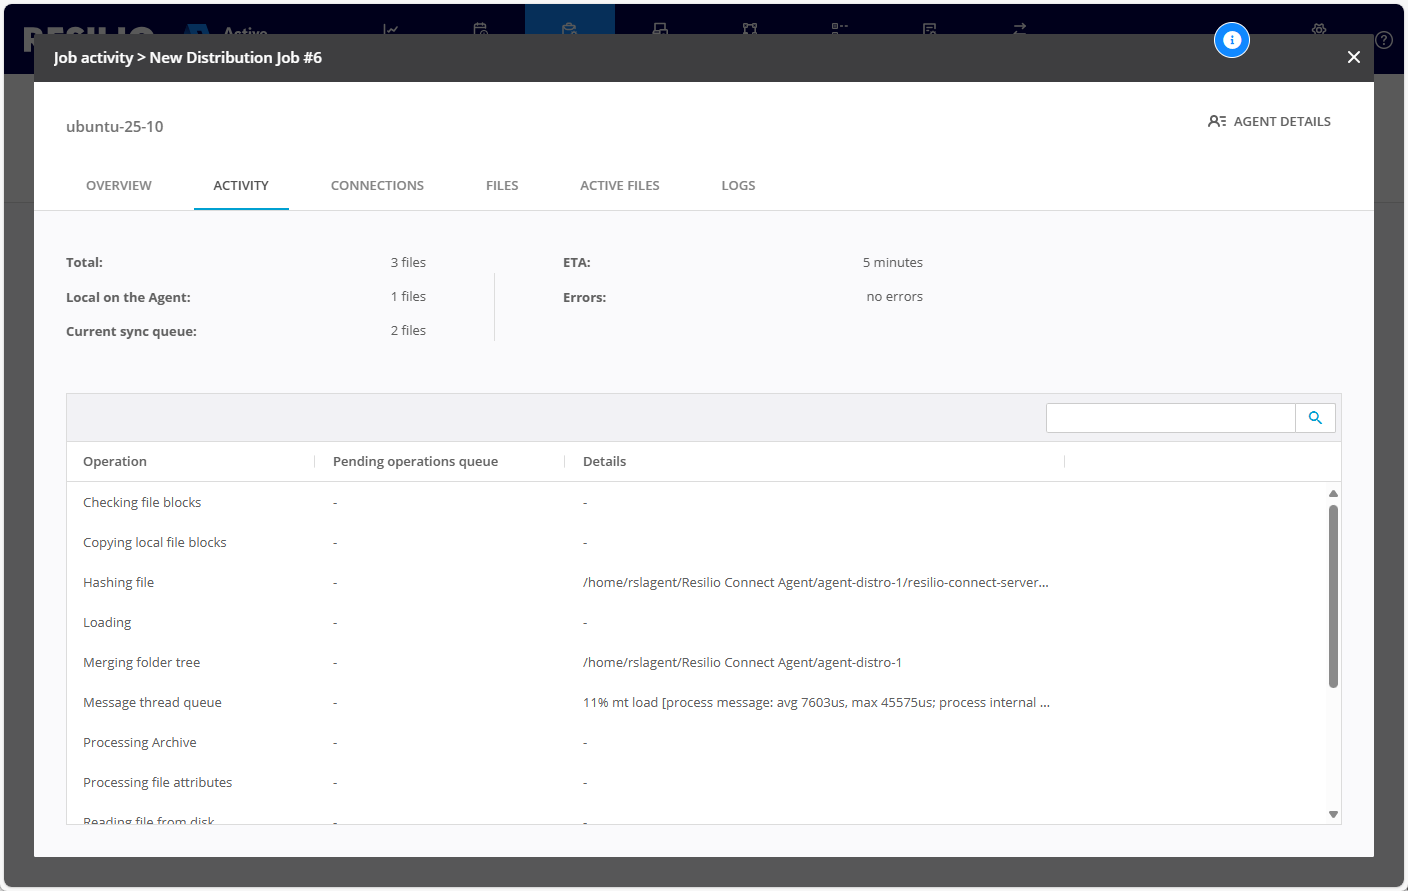
Task: Open Agent Details for ubuntu-25-10
Action: coord(1269,121)
